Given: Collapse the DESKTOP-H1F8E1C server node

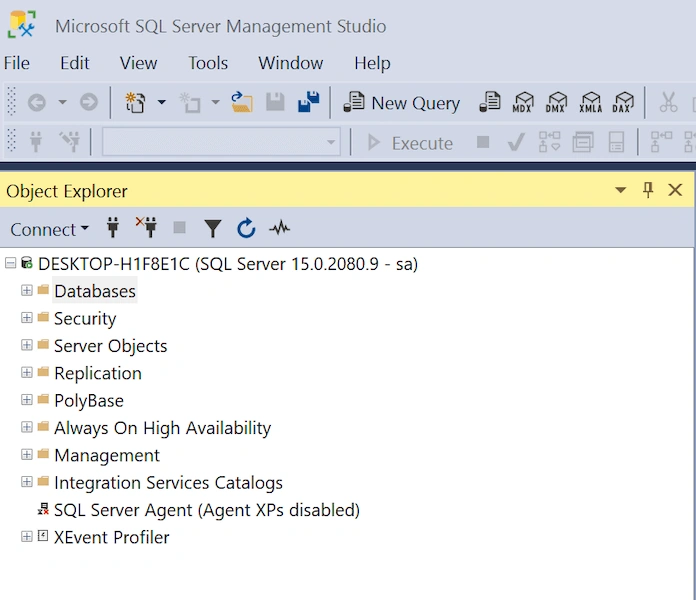Looking at the screenshot, I should 10,264.
